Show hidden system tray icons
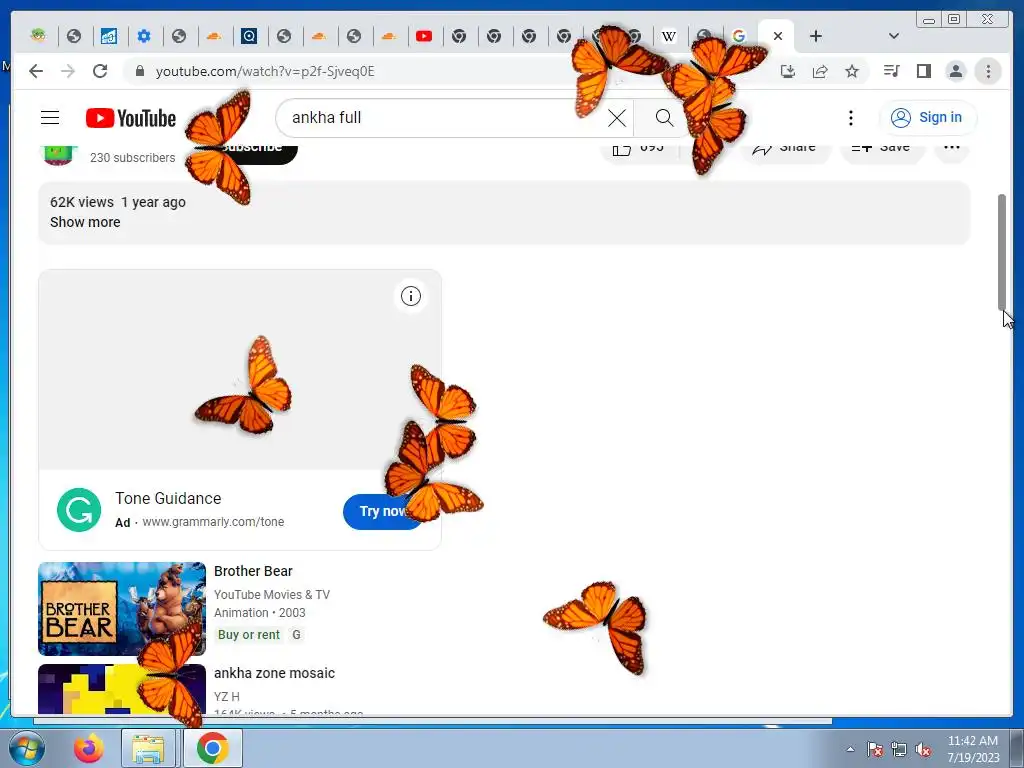Screen dimensions: 1024x768 pos(850,749)
